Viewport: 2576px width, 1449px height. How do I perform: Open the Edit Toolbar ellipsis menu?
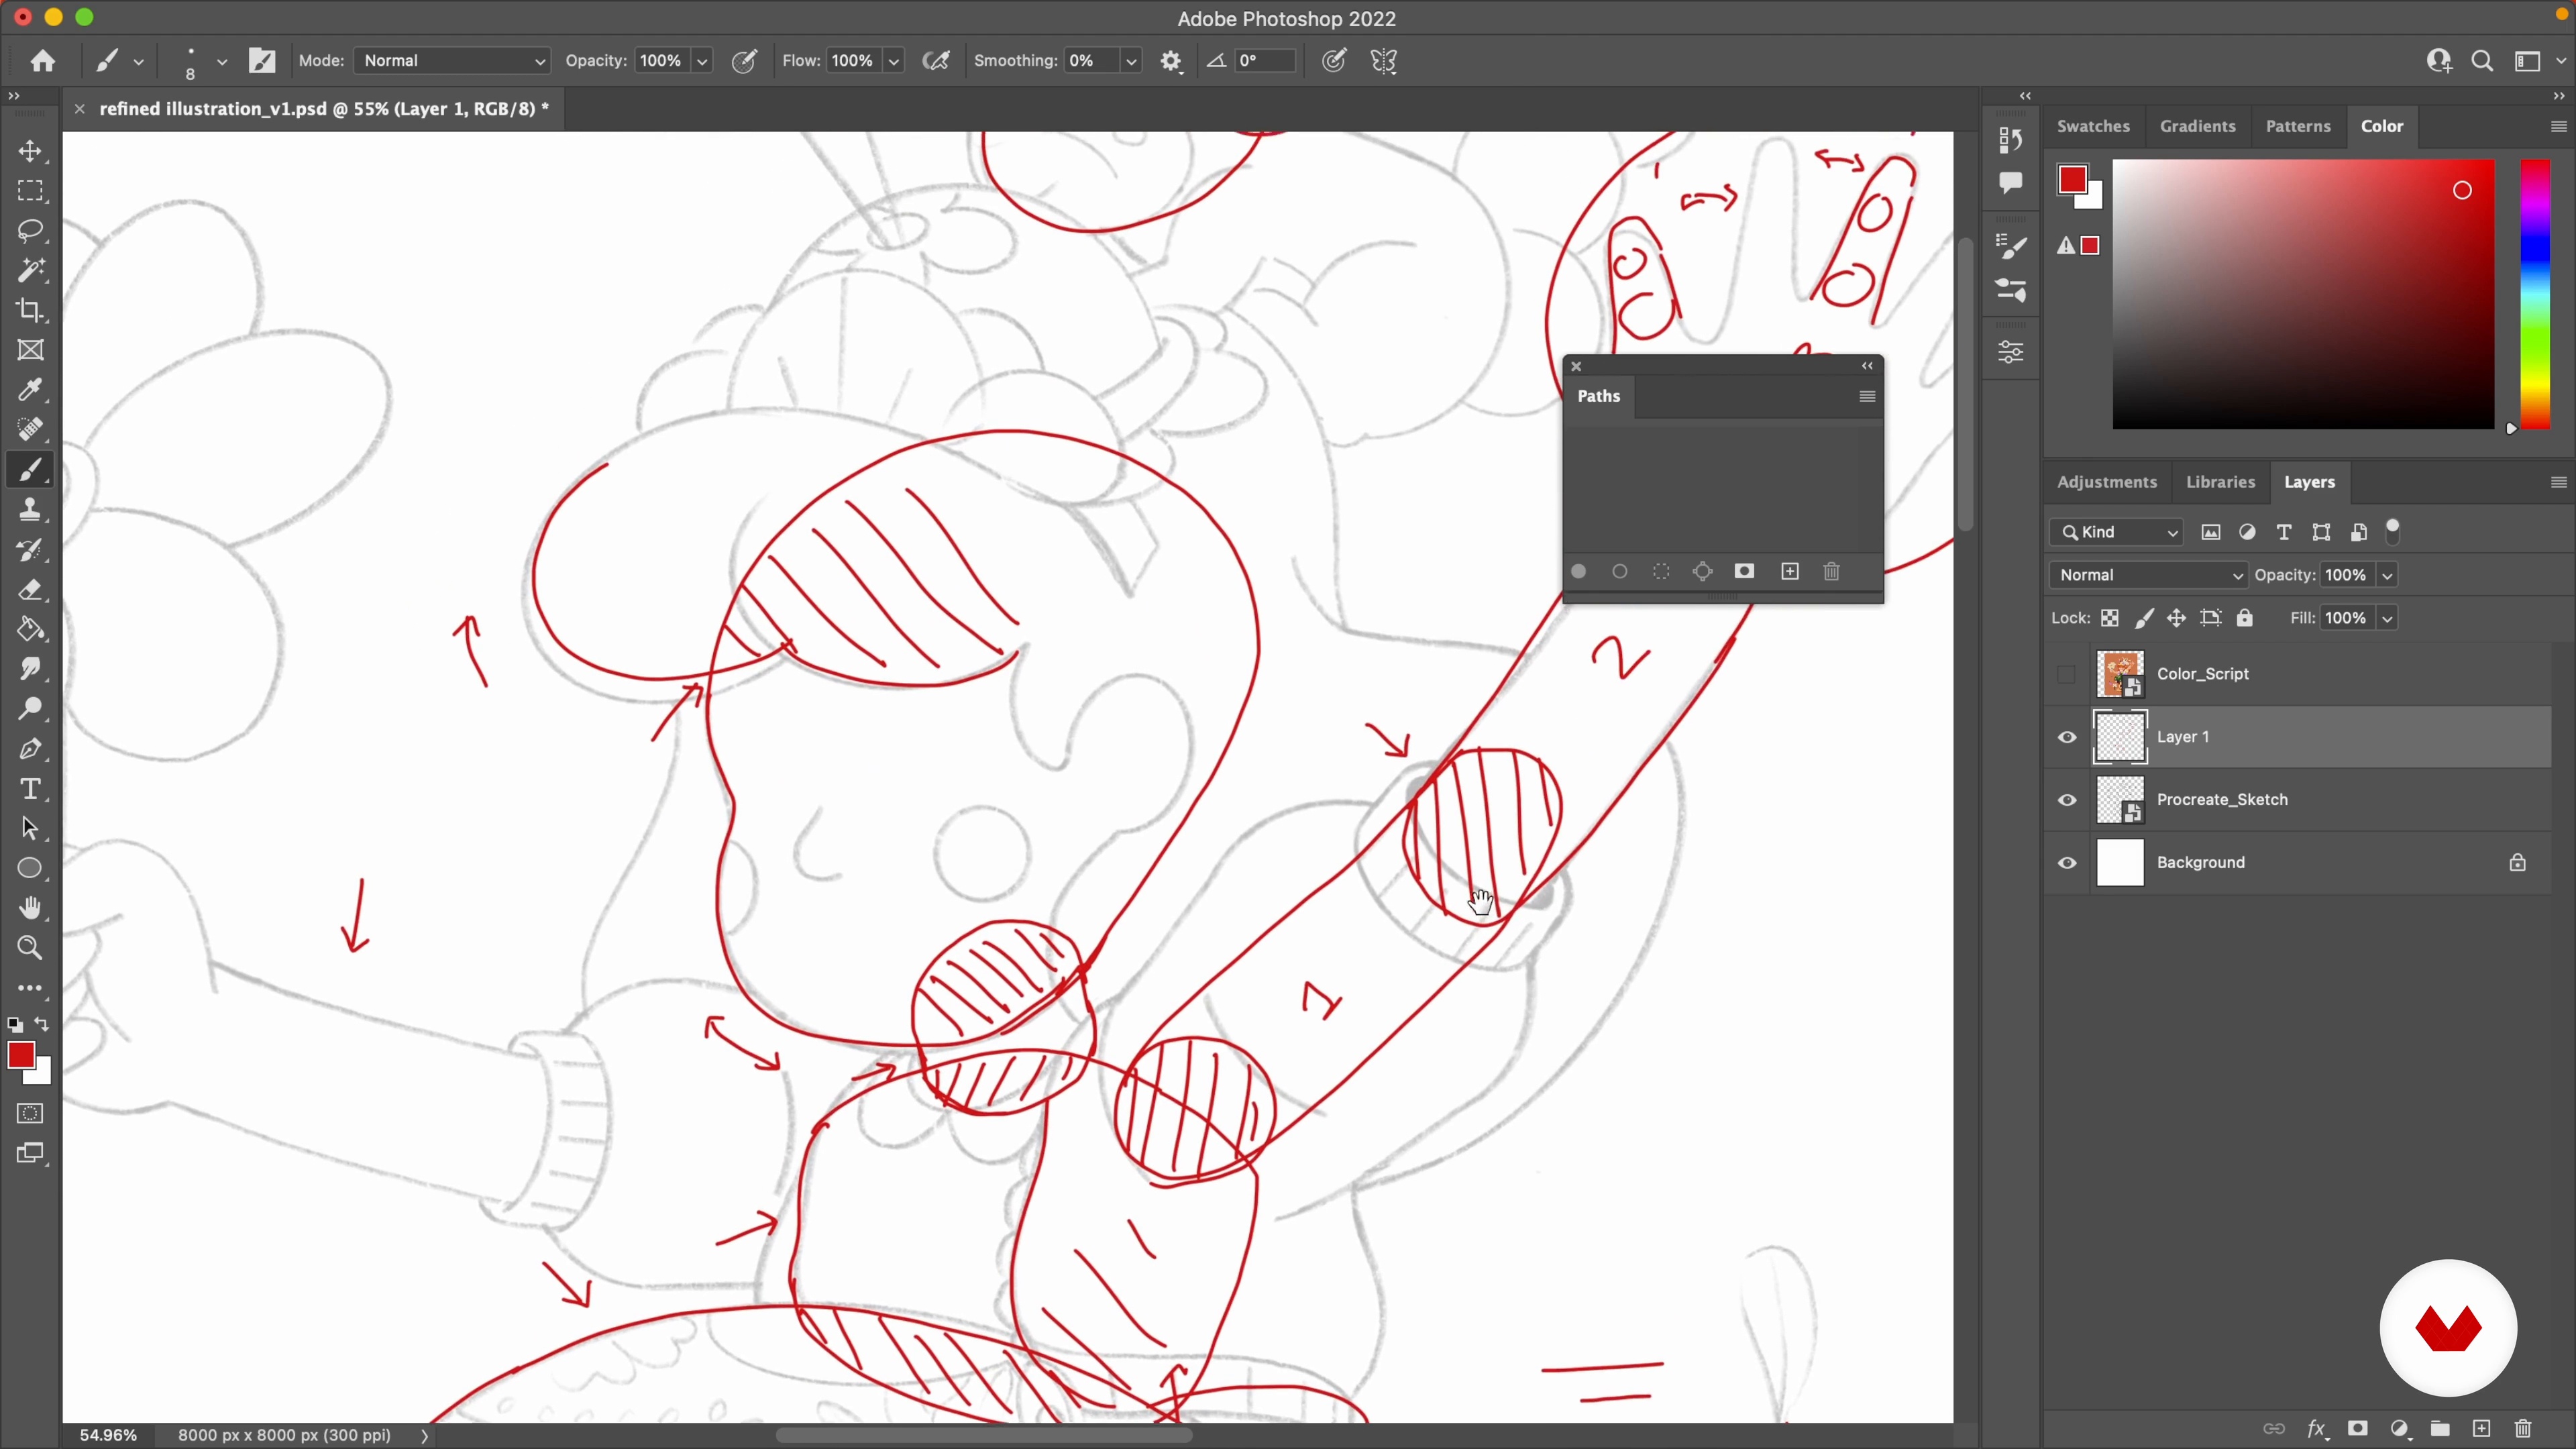tap(30, 988)
